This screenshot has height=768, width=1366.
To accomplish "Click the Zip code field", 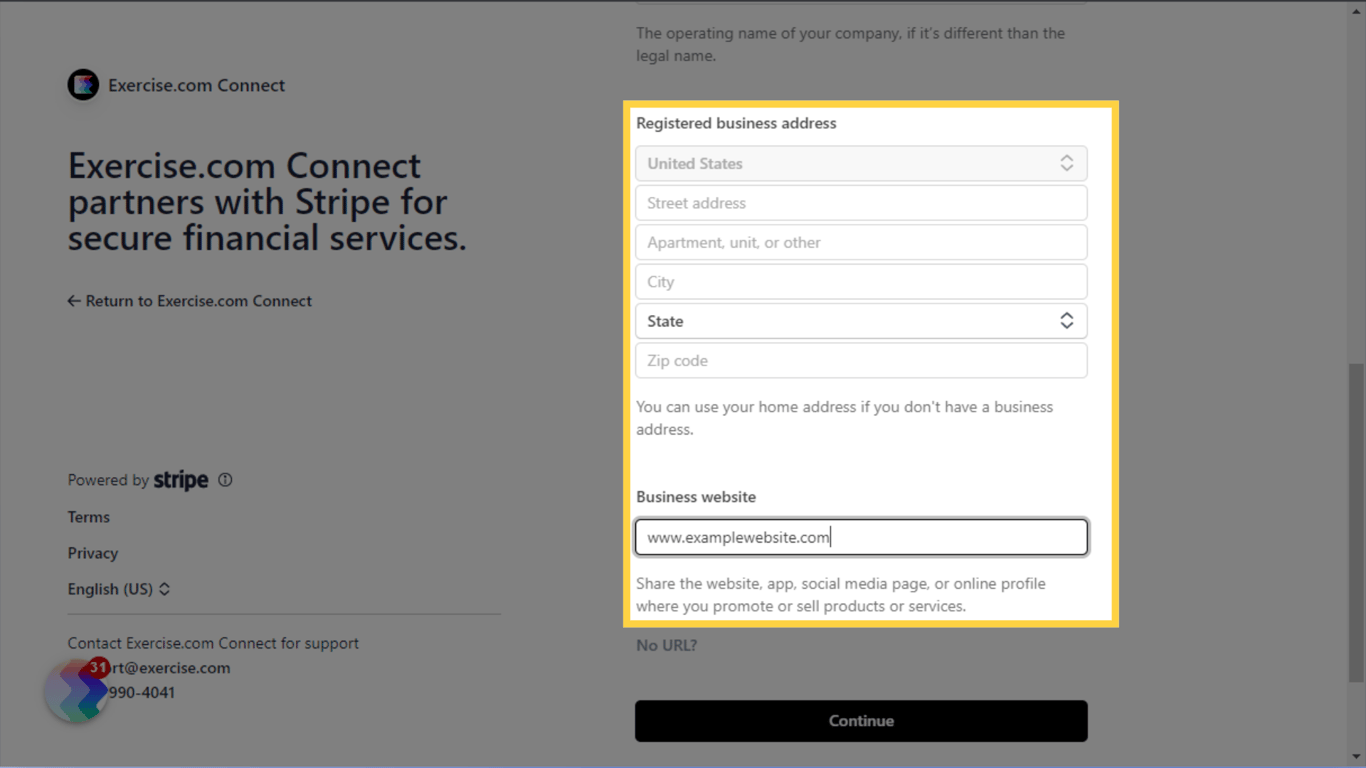I will point(861,360).
